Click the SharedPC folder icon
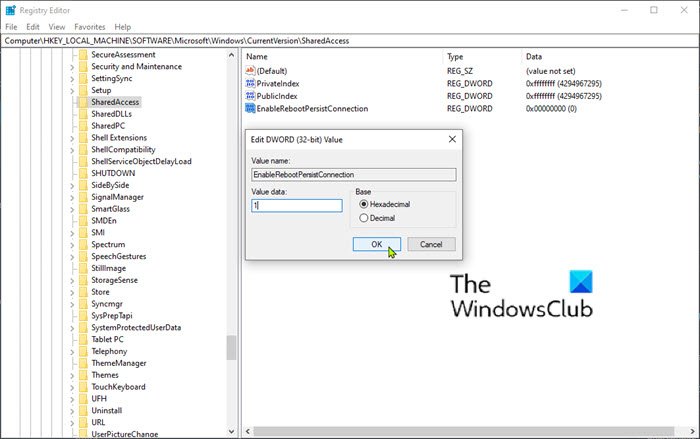This screenshot has height=439, width=700. (x=83, y=125)
